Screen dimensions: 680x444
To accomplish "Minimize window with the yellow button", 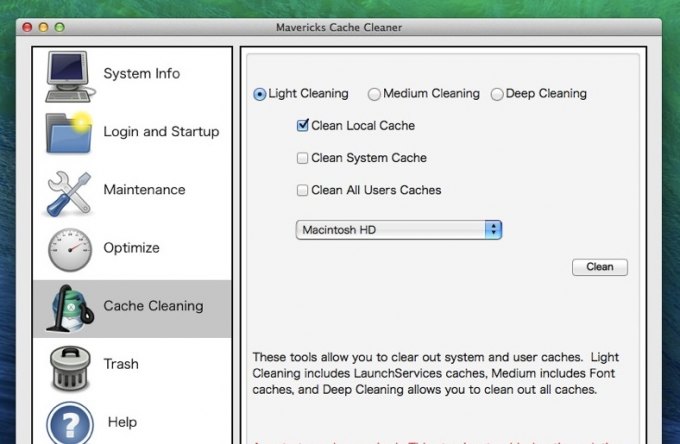I will 43,27.
